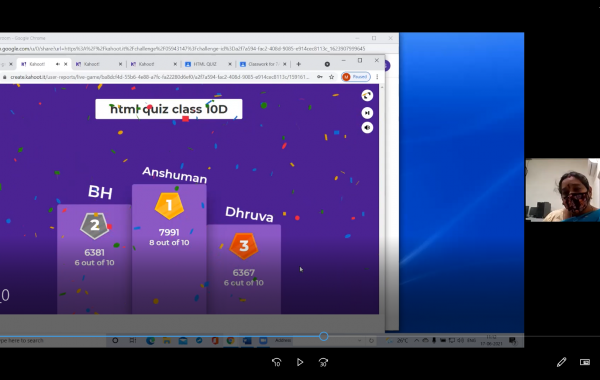Play the video recording

pyautogui.click(x=300, y=362)
